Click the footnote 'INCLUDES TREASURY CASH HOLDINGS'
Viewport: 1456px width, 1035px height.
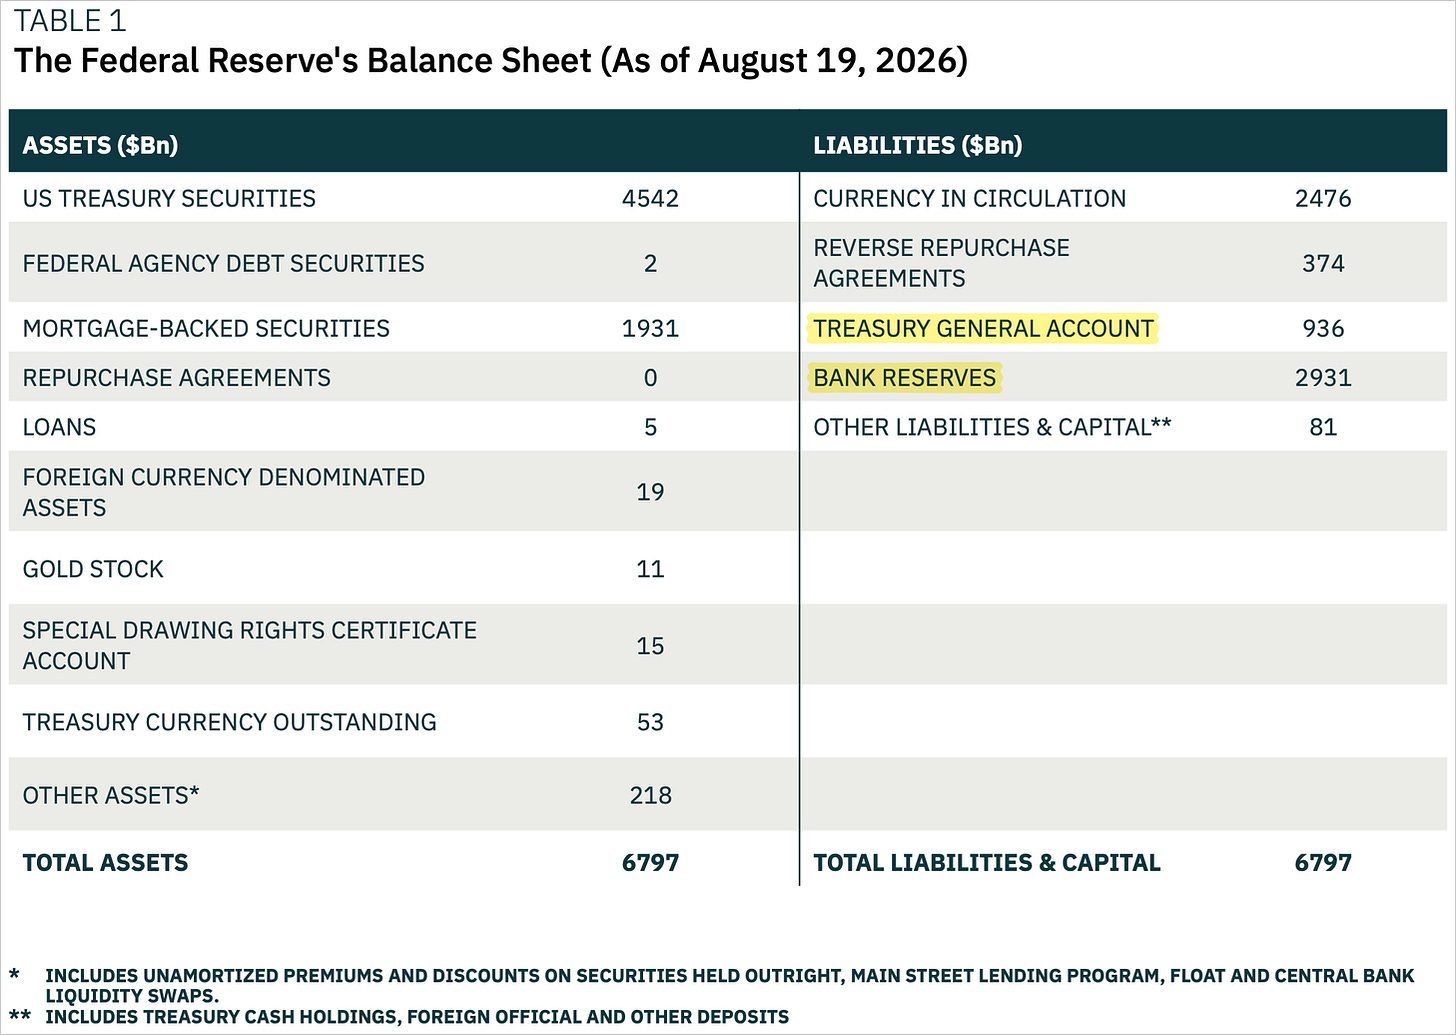(x=417, y=1017)
